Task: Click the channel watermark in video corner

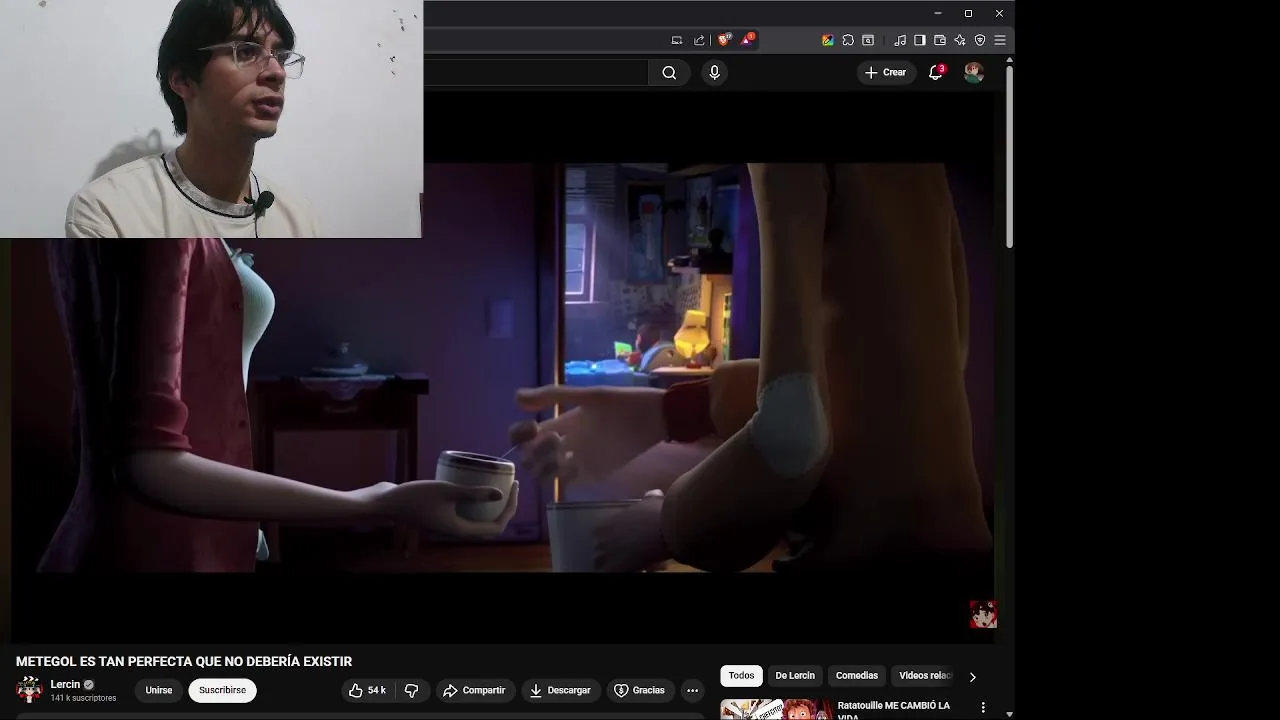Action: (x=983, y=614)
